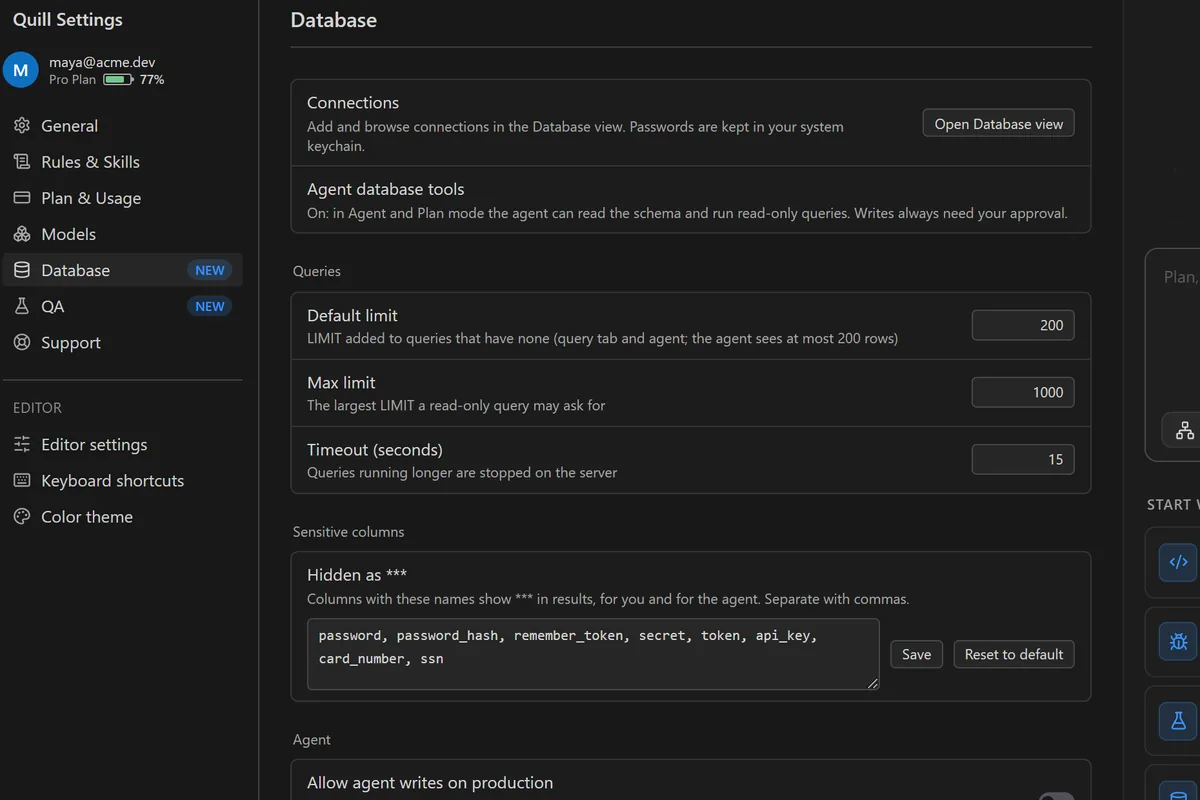Click the bug start card icon

(x=1178, y=641)
